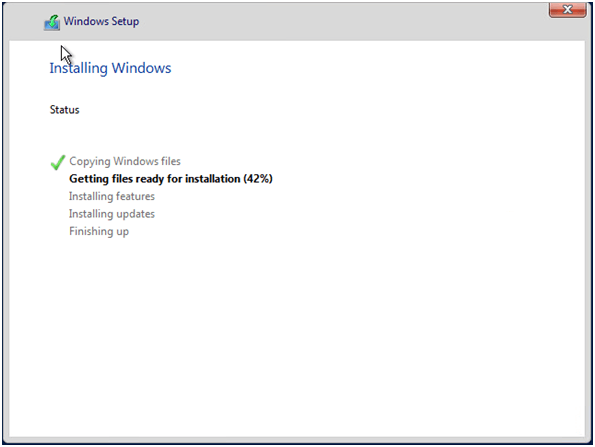Click the Installing Windows heading
595x447 pixels.
[x=110, y=68]
